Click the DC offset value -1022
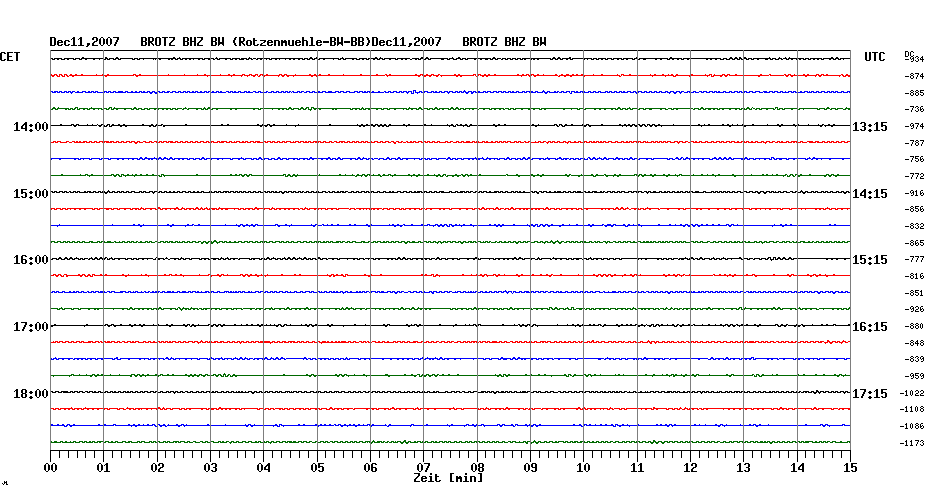 912,392
